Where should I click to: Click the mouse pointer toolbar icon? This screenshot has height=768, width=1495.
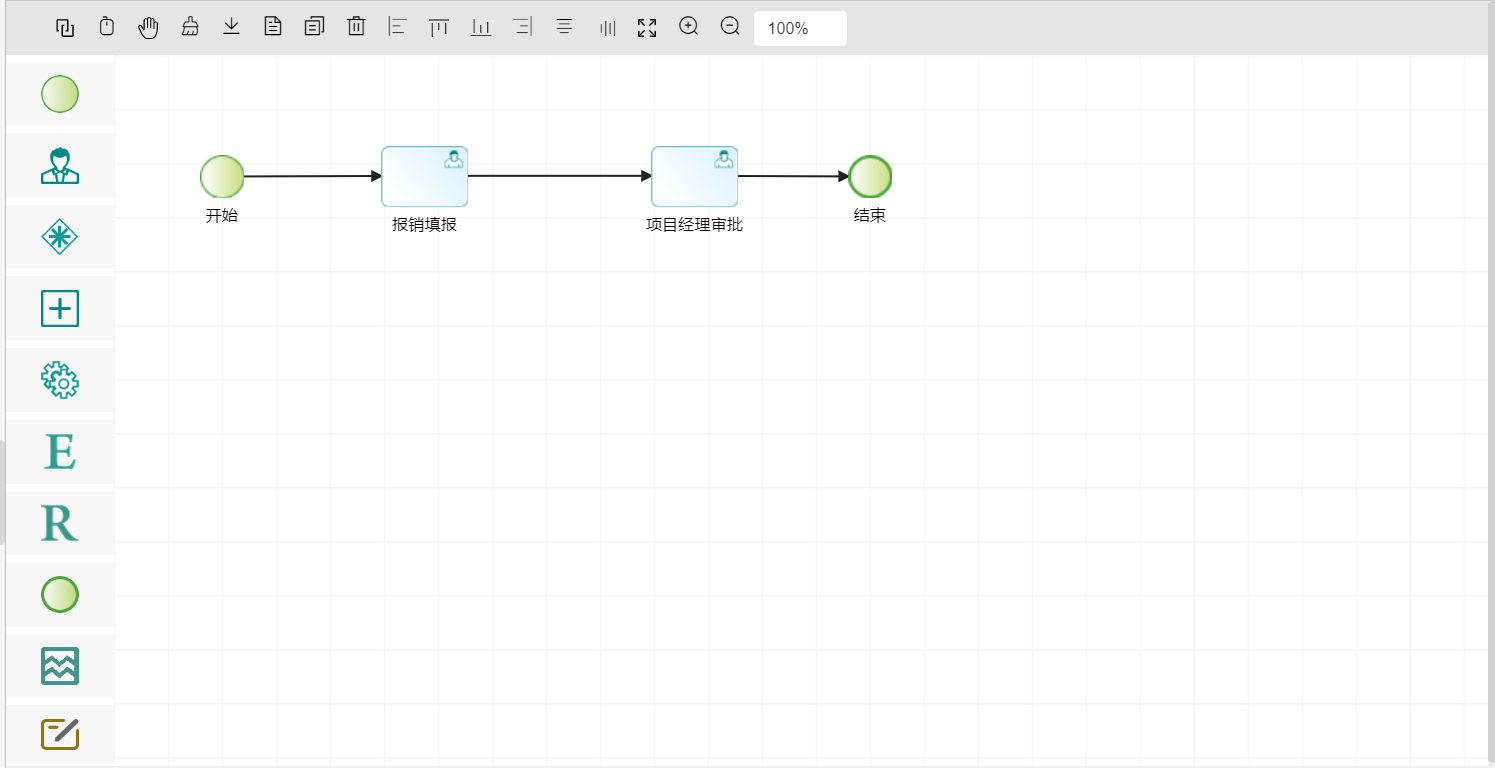pos(107,27)
